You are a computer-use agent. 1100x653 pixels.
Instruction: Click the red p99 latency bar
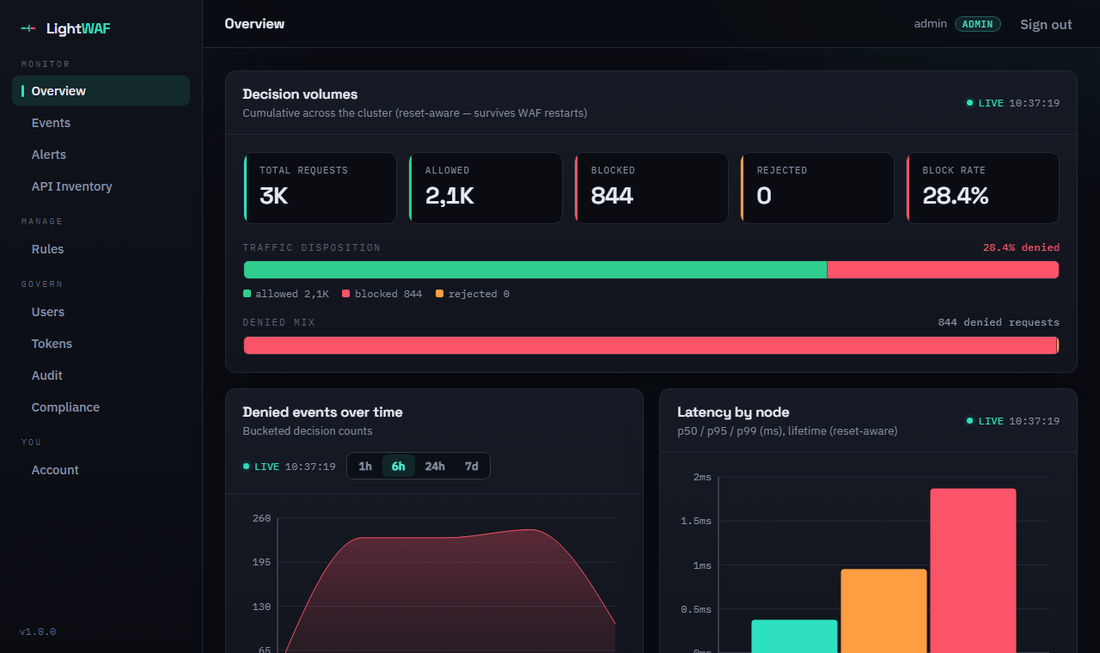click(x=973, y=571)
